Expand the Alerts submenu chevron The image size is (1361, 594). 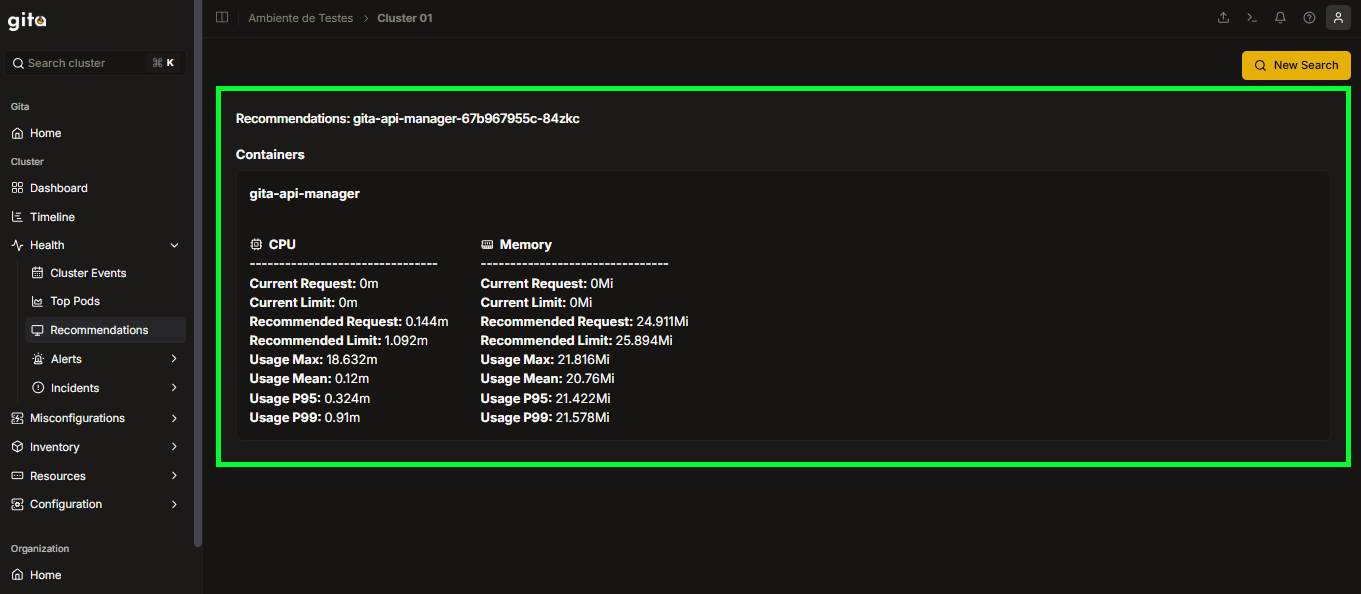pyautogui.click(x=174, y=359)
